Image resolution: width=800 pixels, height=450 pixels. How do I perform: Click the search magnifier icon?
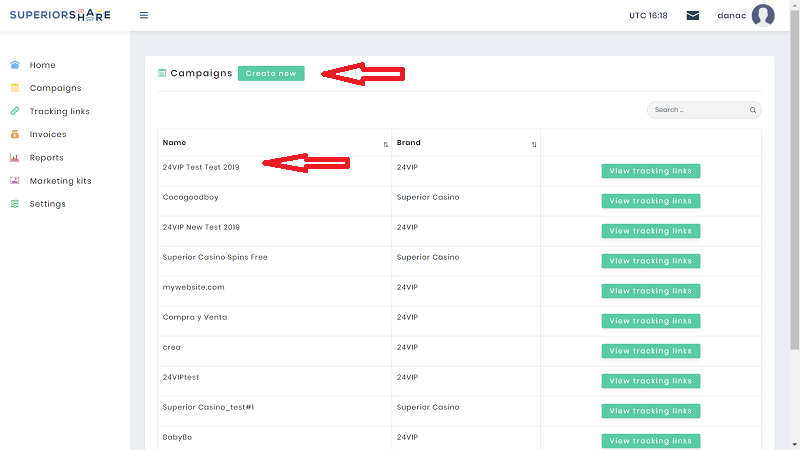[753, 110]
